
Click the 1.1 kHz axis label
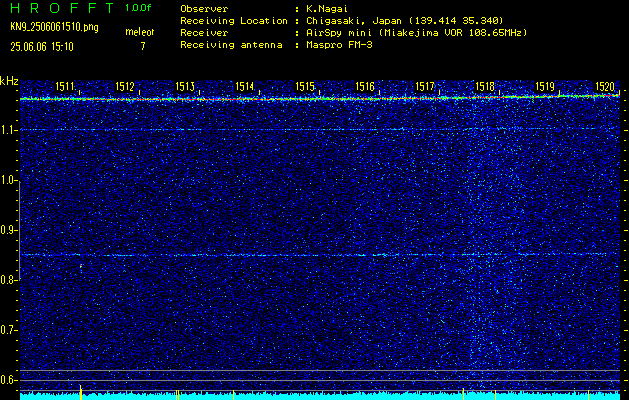coord(8,130)
